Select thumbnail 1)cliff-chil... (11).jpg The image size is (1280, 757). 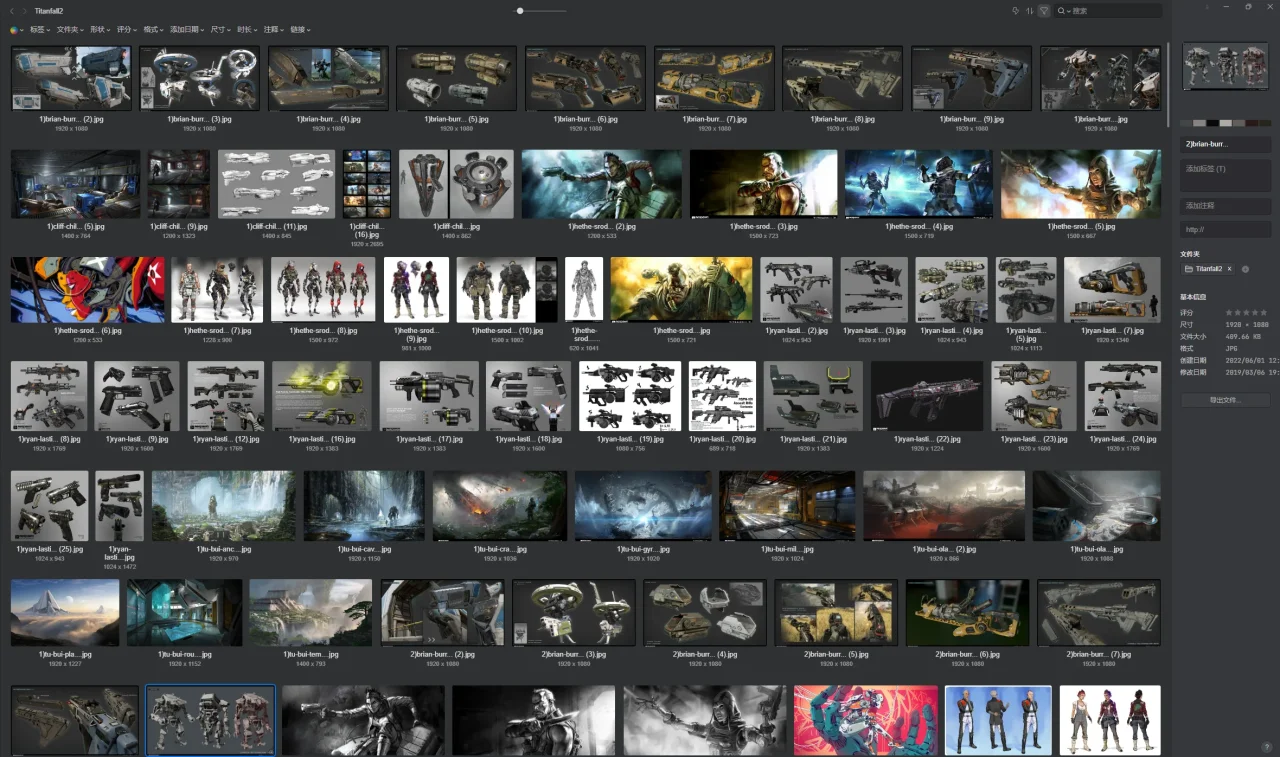(x=277, y=184)
